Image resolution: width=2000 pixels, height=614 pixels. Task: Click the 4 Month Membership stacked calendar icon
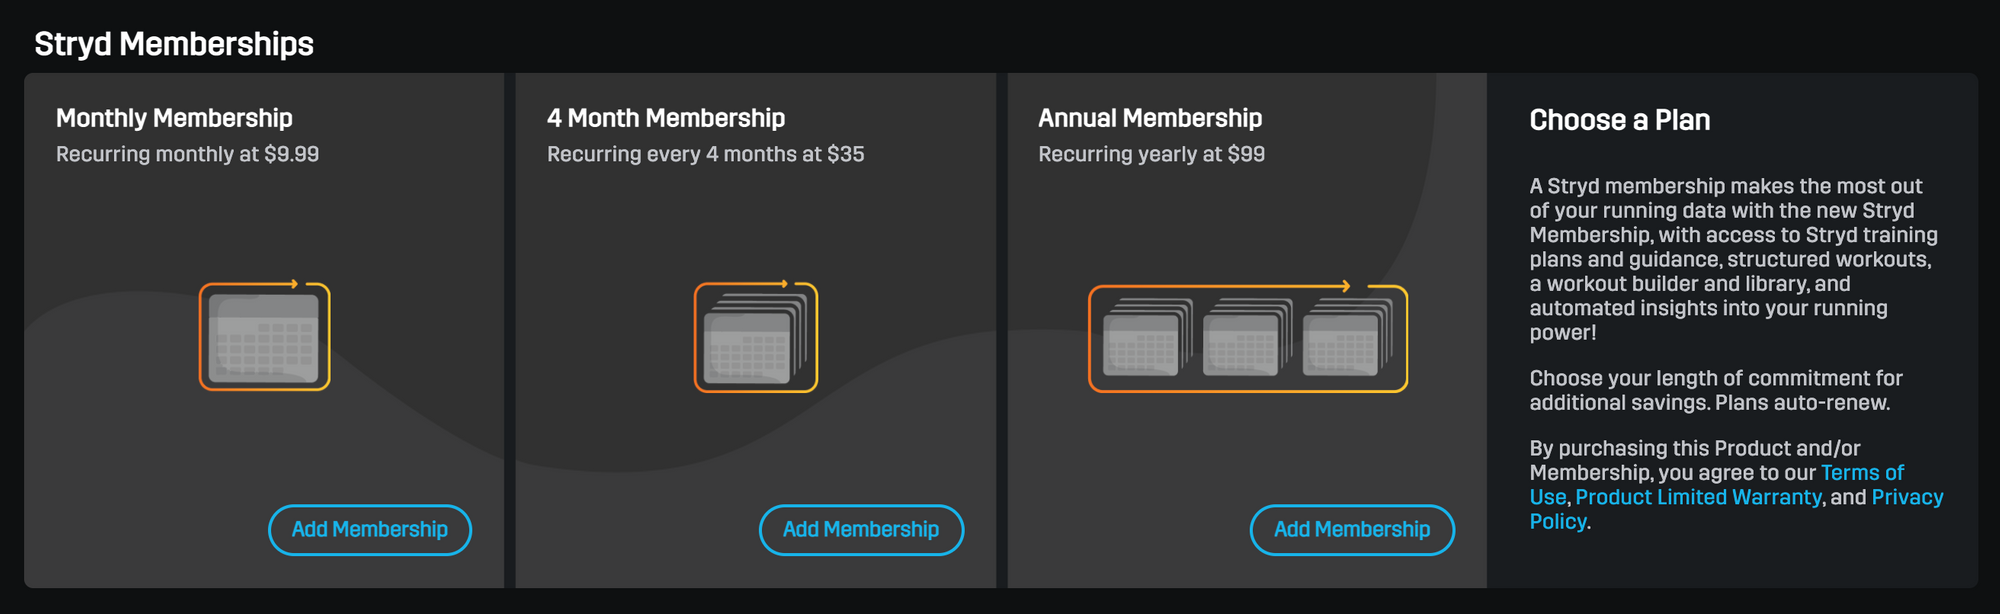coord(755,340)
